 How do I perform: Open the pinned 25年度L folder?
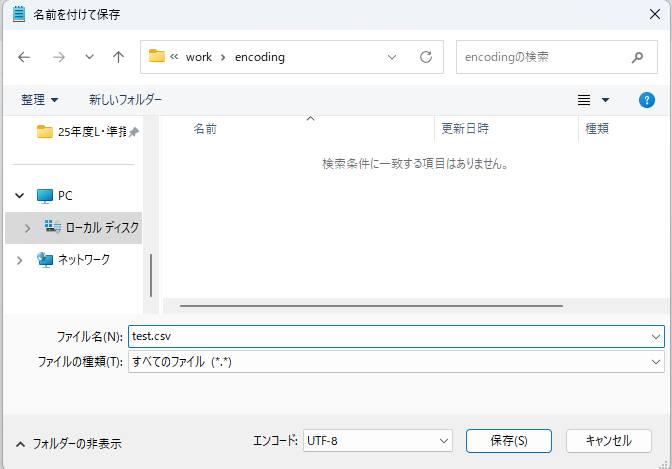(x=81, y=132)
